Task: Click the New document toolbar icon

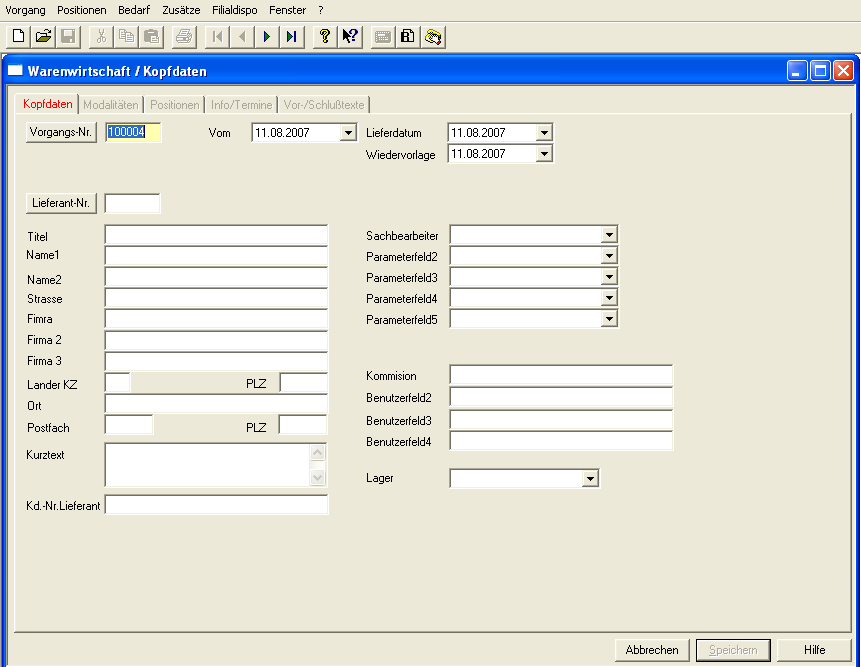Action: (18, 37)
